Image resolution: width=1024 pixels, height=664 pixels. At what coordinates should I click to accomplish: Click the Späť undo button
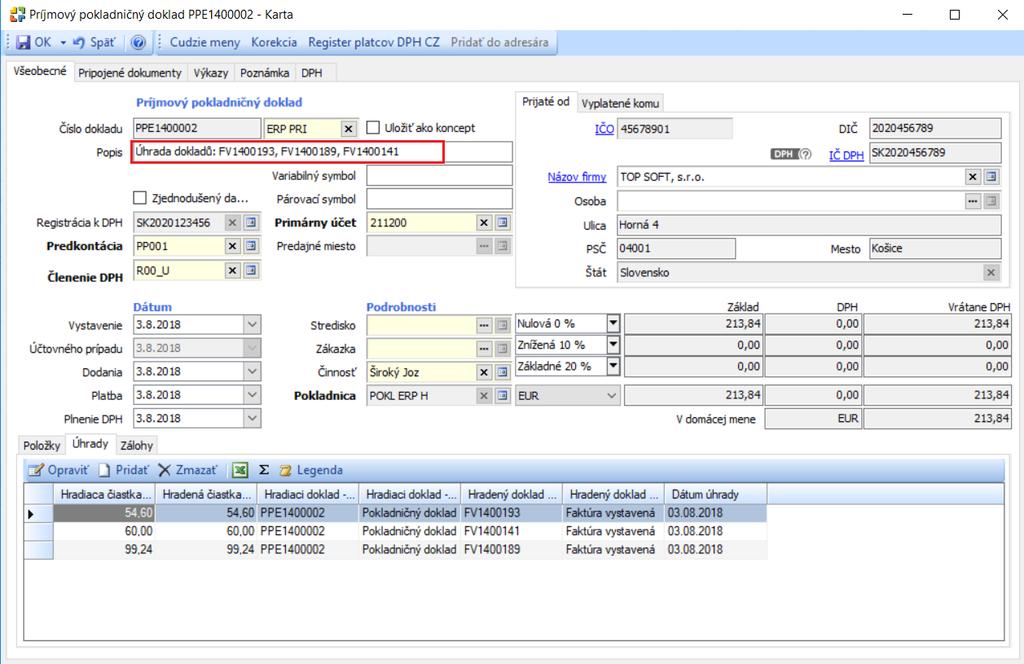point(93,42)
